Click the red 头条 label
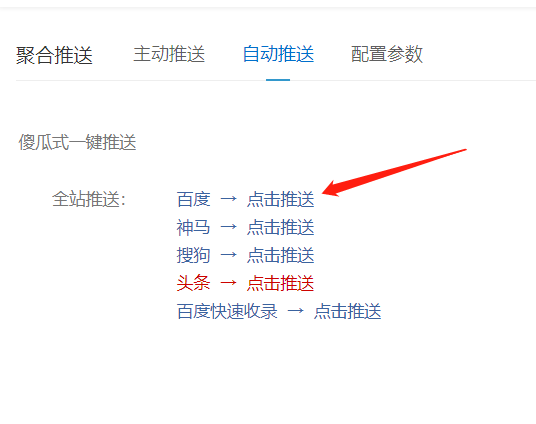Screen dimensions: 536x424 click(193, 283)
